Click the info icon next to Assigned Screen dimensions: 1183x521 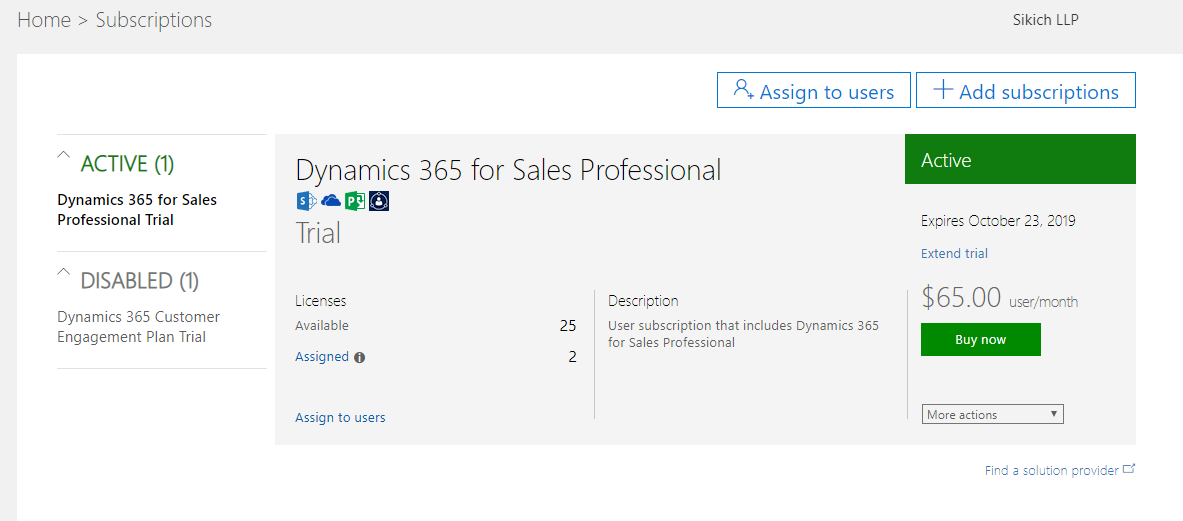360,357
